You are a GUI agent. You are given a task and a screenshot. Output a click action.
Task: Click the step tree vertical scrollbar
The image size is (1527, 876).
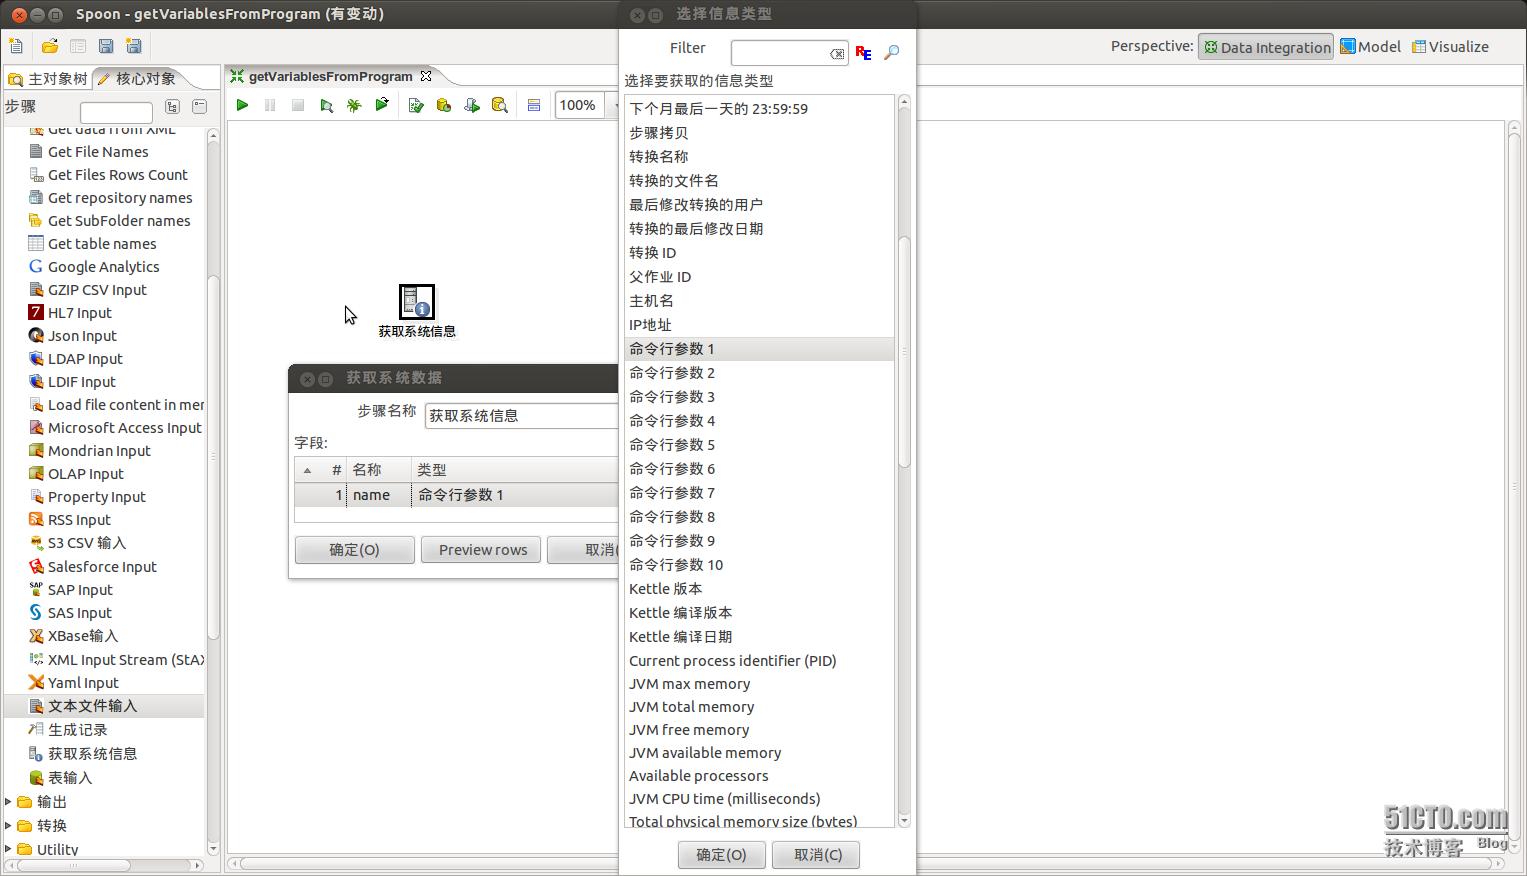coord(213,455)
